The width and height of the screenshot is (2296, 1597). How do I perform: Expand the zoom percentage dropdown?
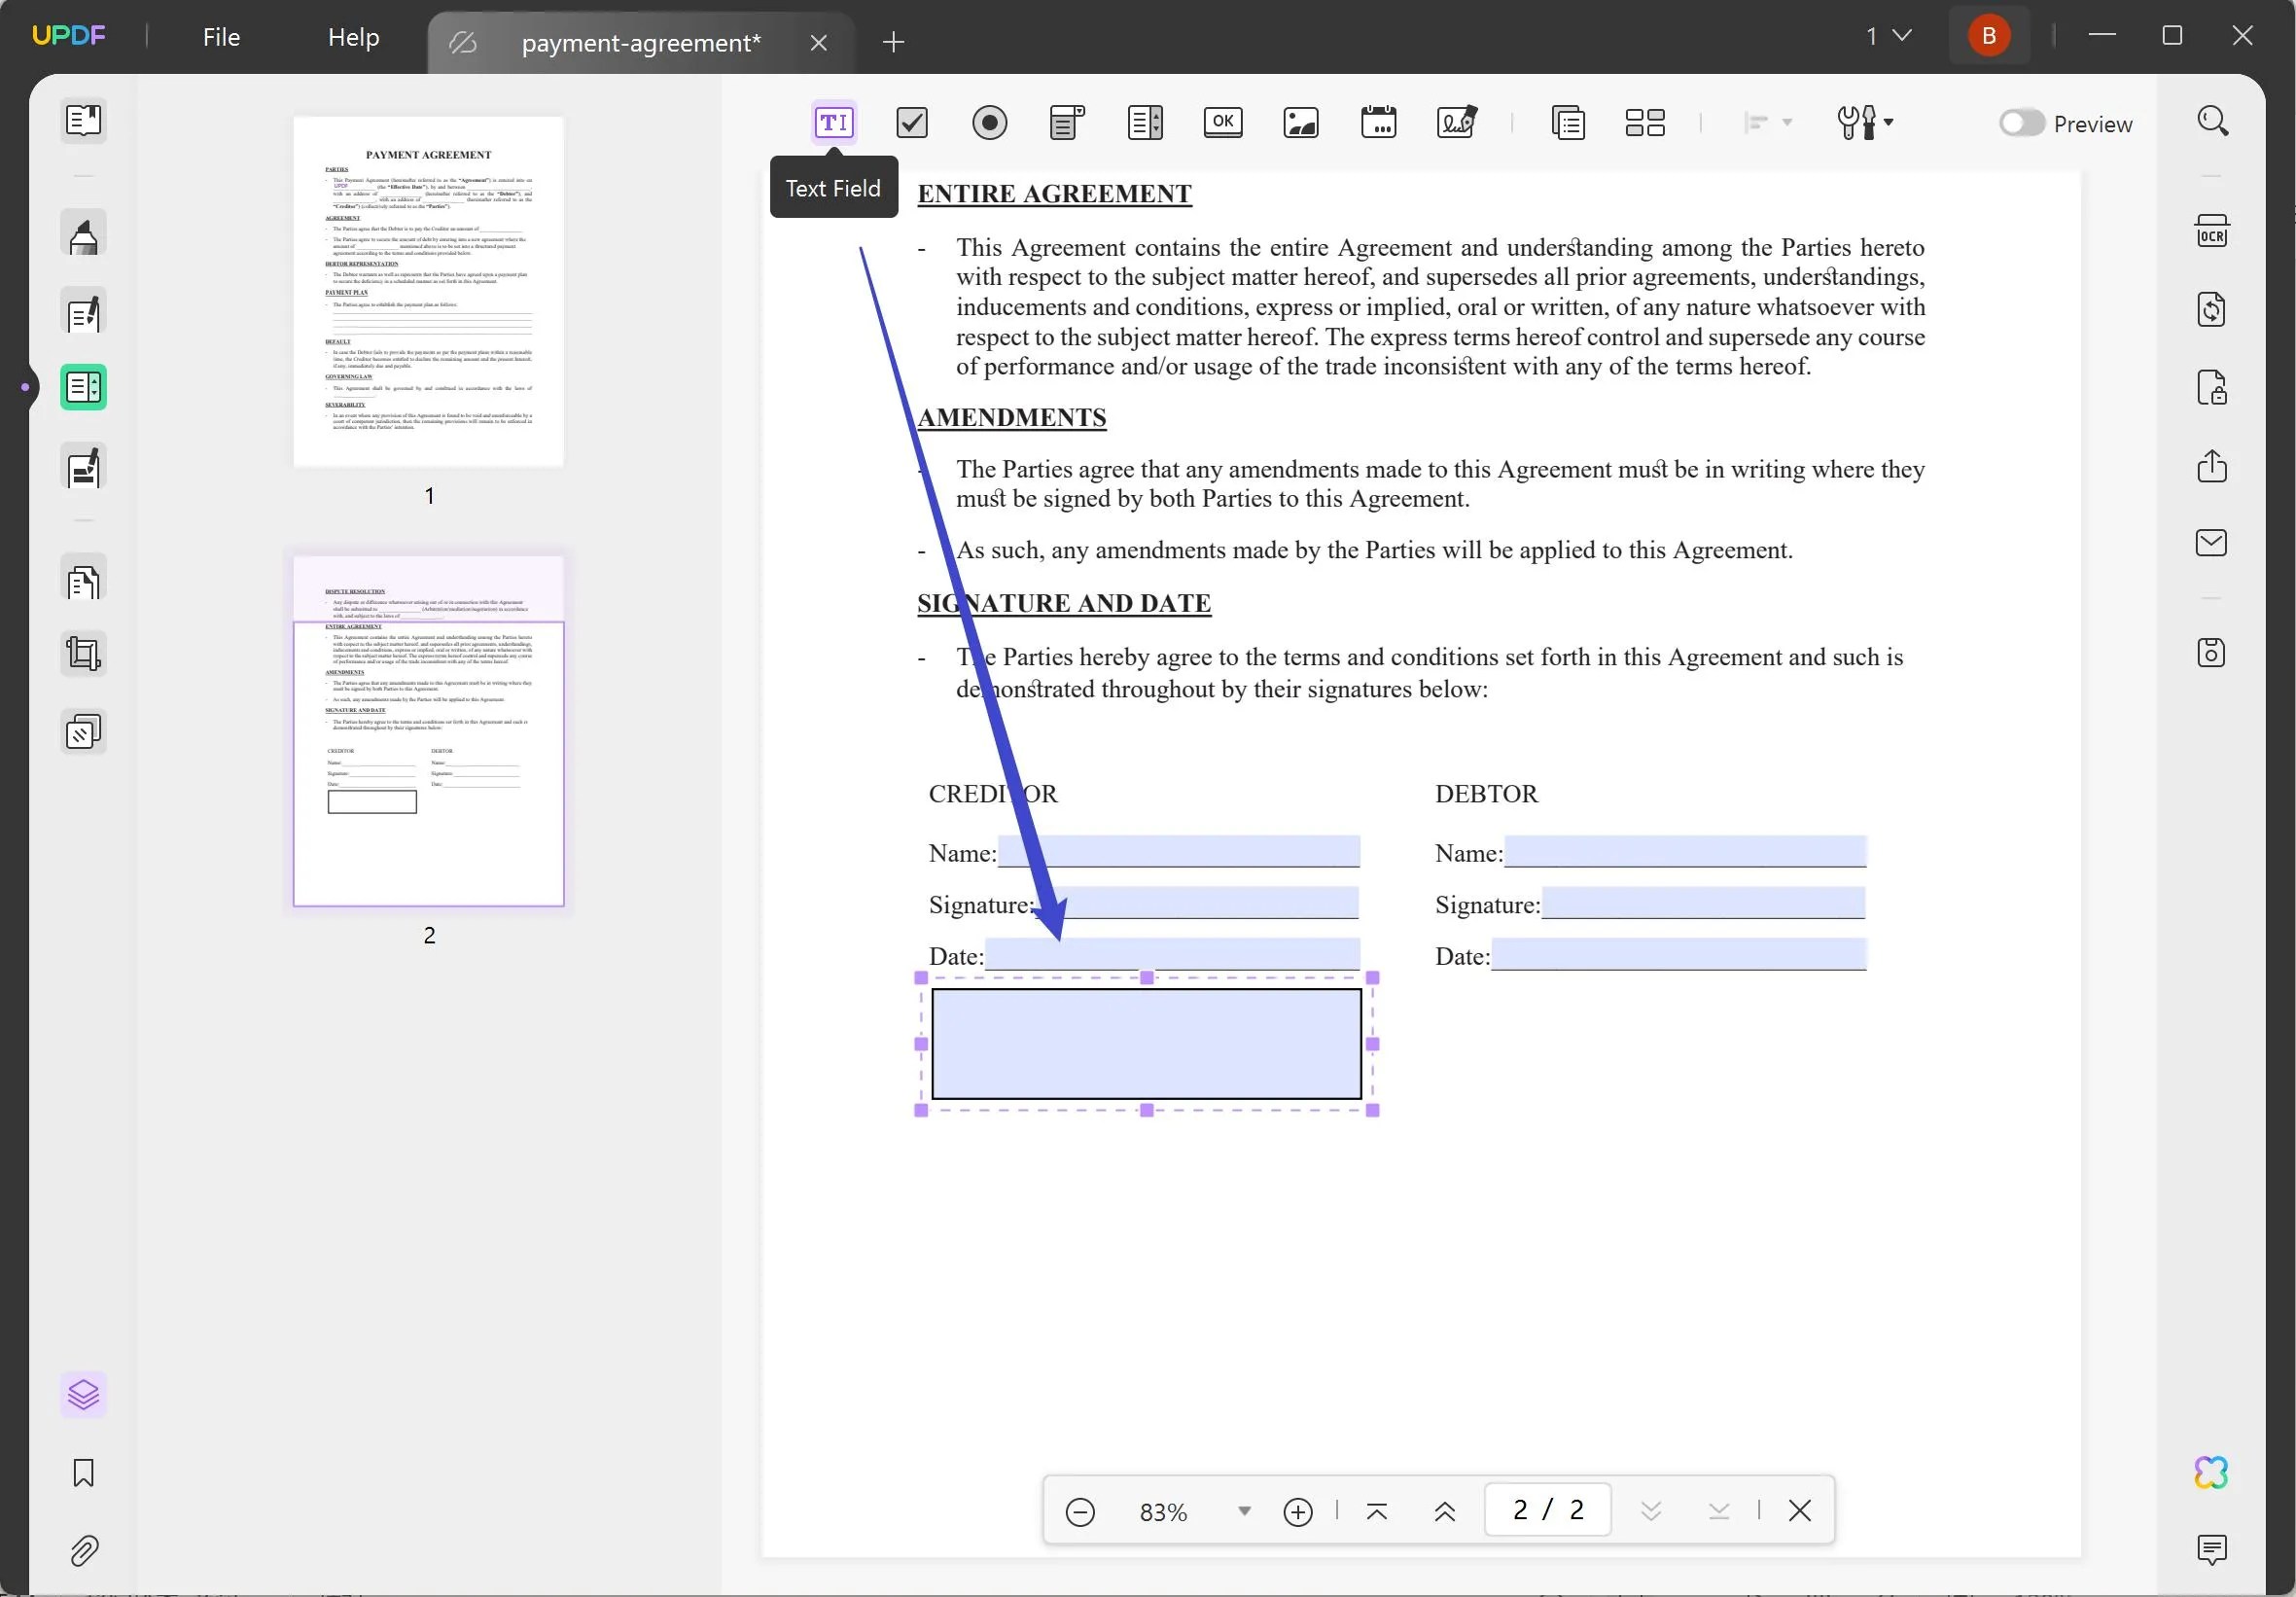pyautogui.click(x=1243, y=1511)
